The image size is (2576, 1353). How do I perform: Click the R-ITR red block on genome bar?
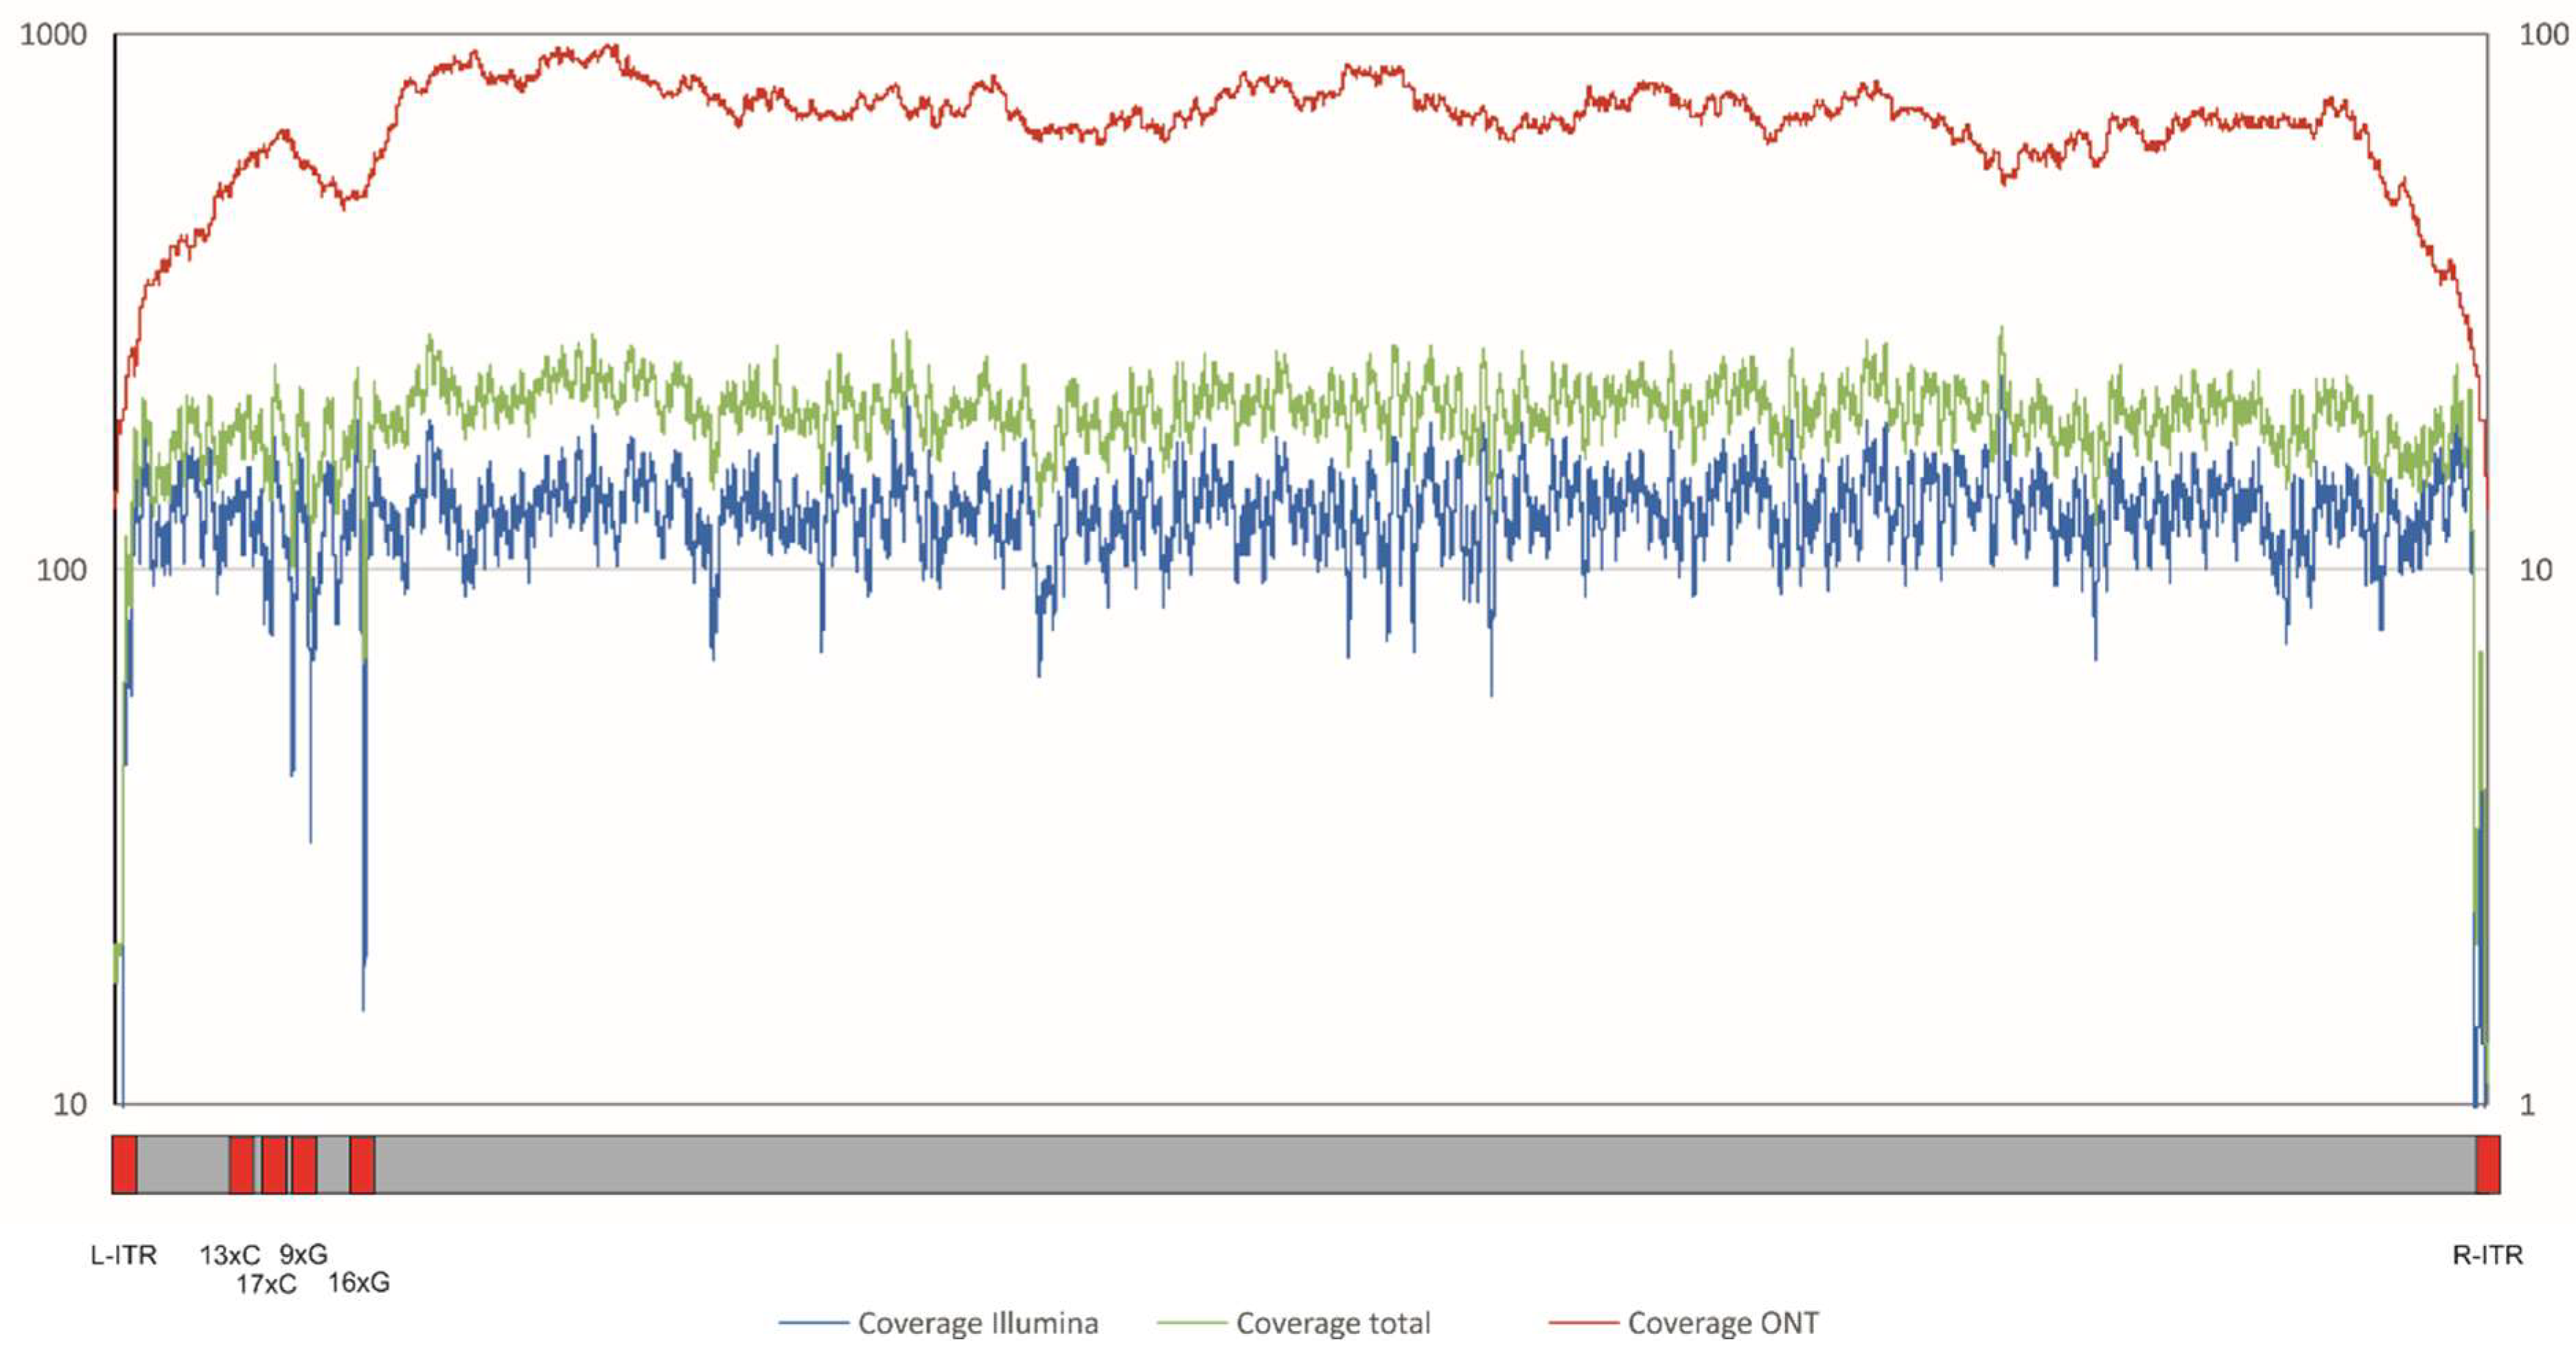(x=2488, y=1164)
